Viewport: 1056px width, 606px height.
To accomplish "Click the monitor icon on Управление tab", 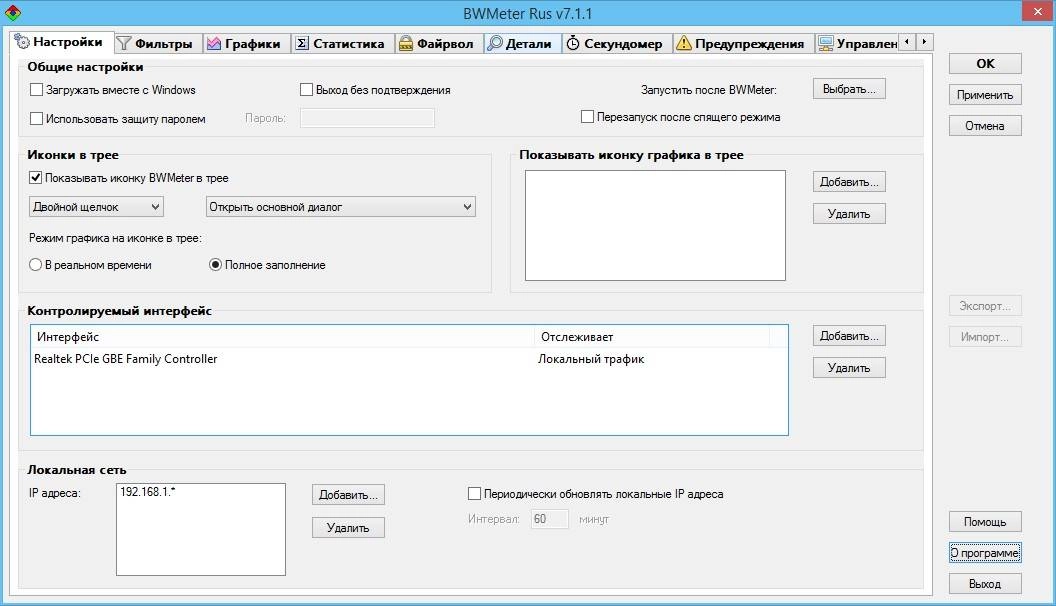I will [x=826, y=44].
